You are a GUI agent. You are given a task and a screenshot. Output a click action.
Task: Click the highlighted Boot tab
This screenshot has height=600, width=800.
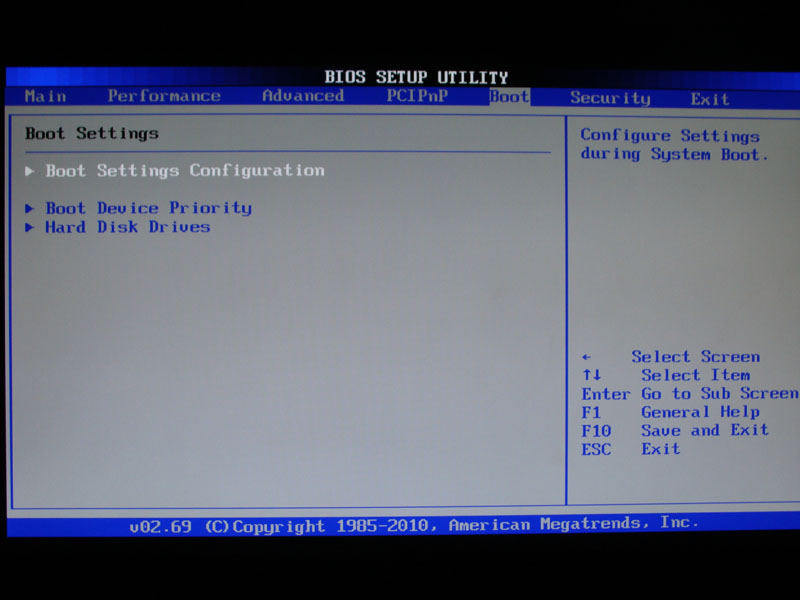click(x=509, y=96)
